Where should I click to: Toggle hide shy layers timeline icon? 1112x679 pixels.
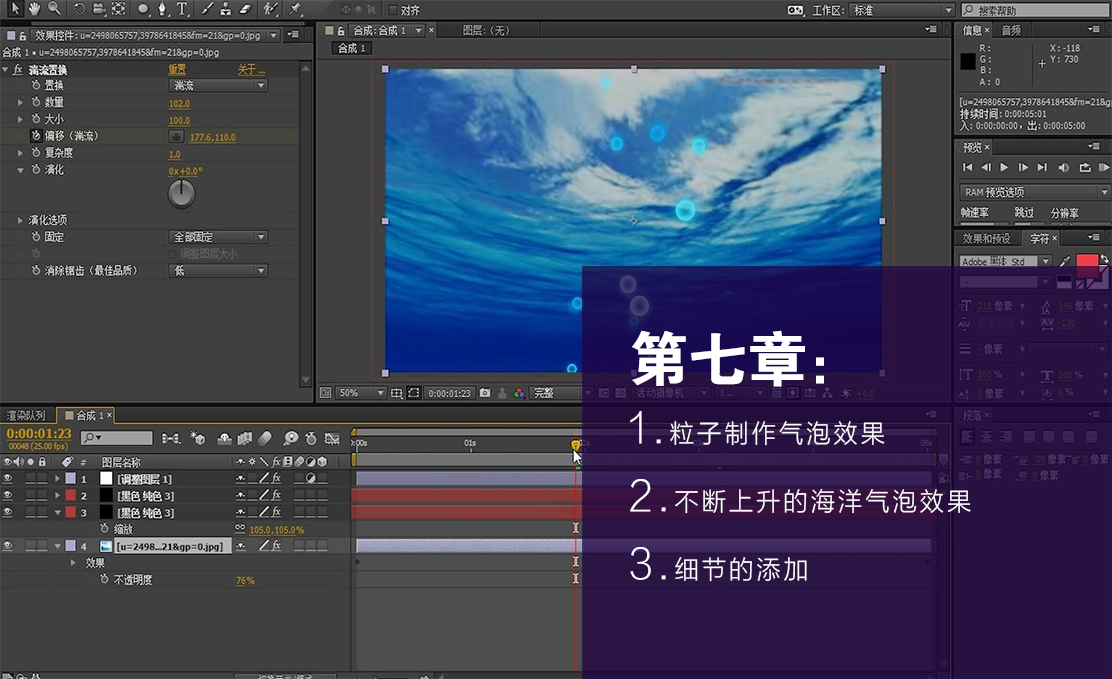point(224,438)
